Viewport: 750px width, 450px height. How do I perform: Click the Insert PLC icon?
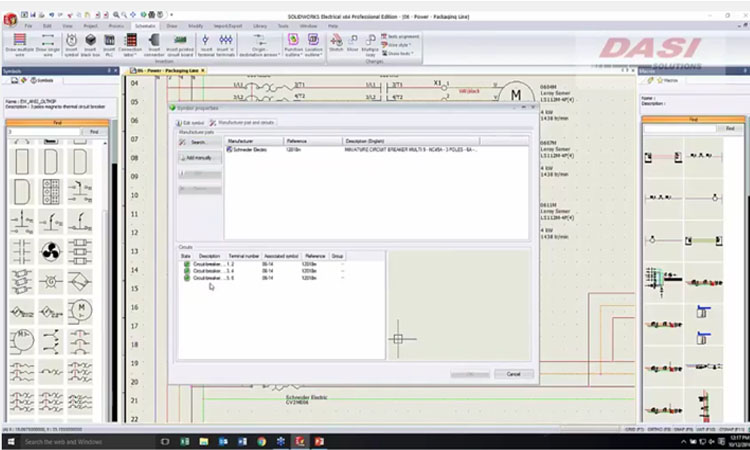tap(109, 43)
